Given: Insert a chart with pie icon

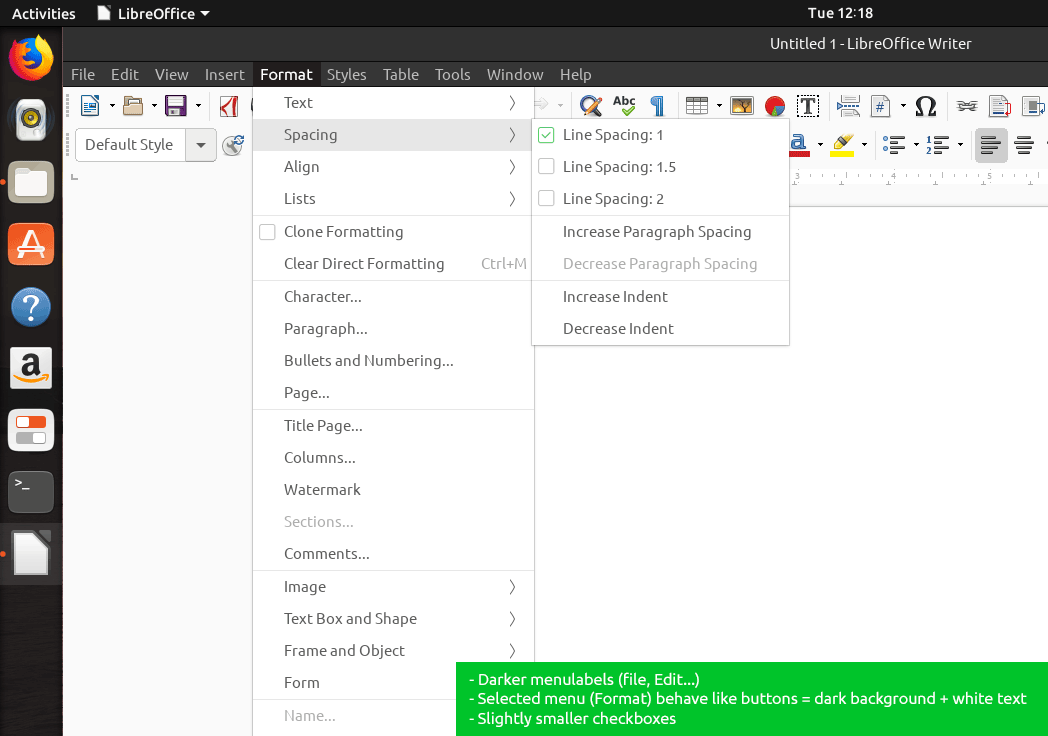Looking at the screenshot, I should click(x=775, y=106).
